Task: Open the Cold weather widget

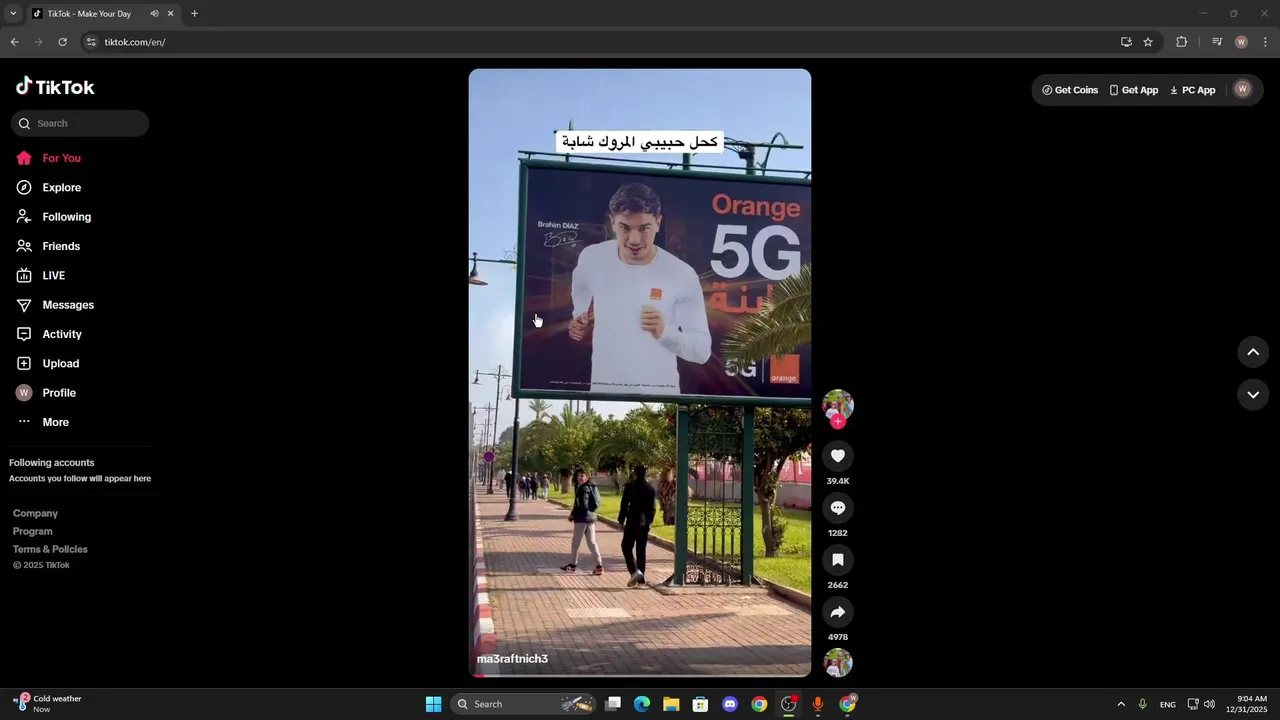Action: click(48, 704)
